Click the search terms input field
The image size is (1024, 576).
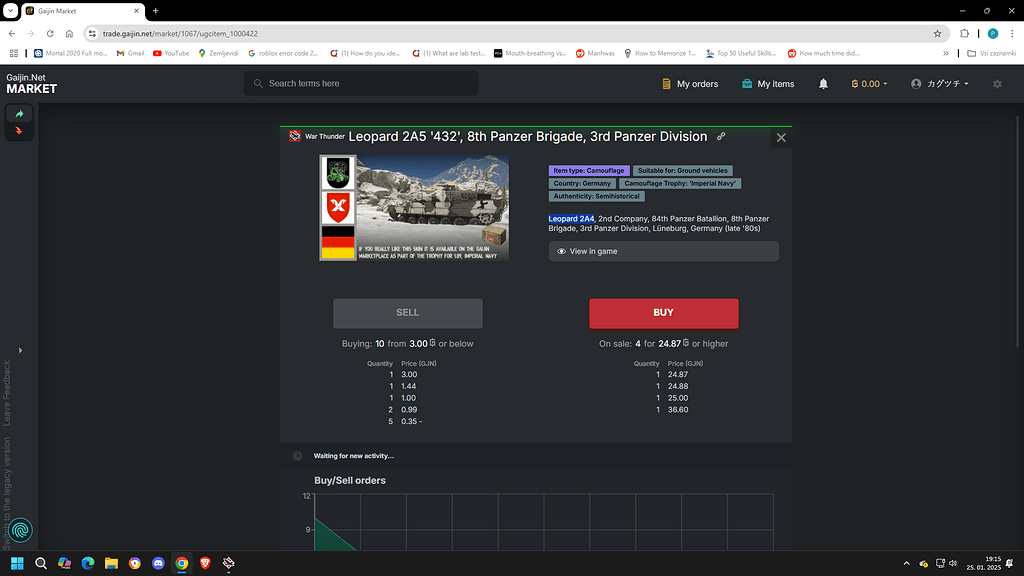tap(360, 84)
